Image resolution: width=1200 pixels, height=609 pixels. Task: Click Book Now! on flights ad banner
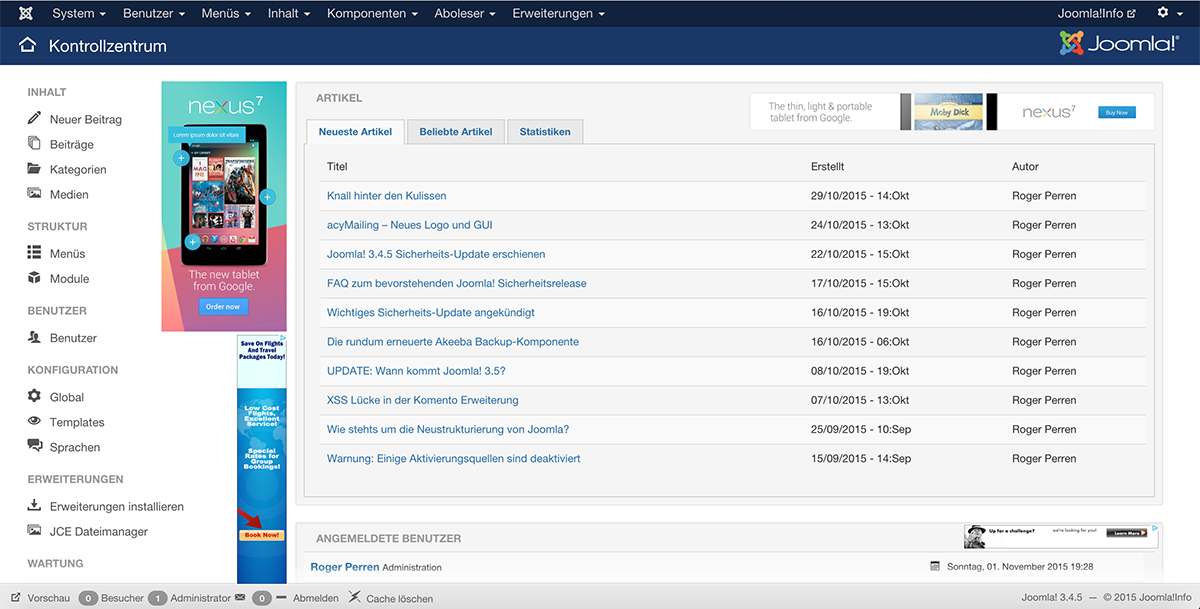tap(262, 535)
